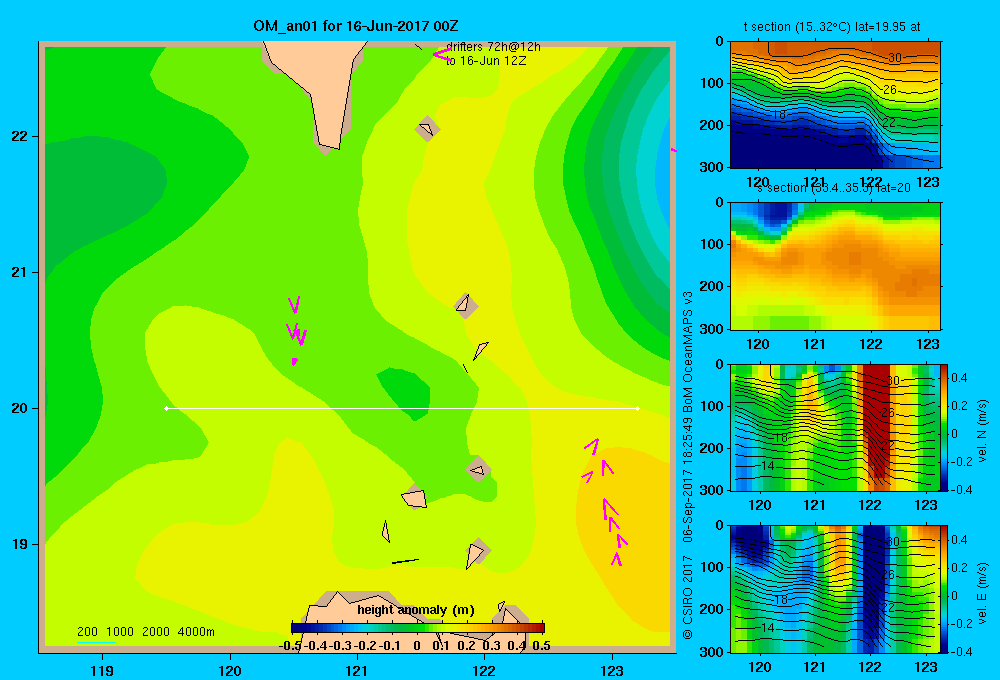Screen dimensions: 1000x680
Task: Click the vel. E vertical colorbar
Action: tap(945, 589)
